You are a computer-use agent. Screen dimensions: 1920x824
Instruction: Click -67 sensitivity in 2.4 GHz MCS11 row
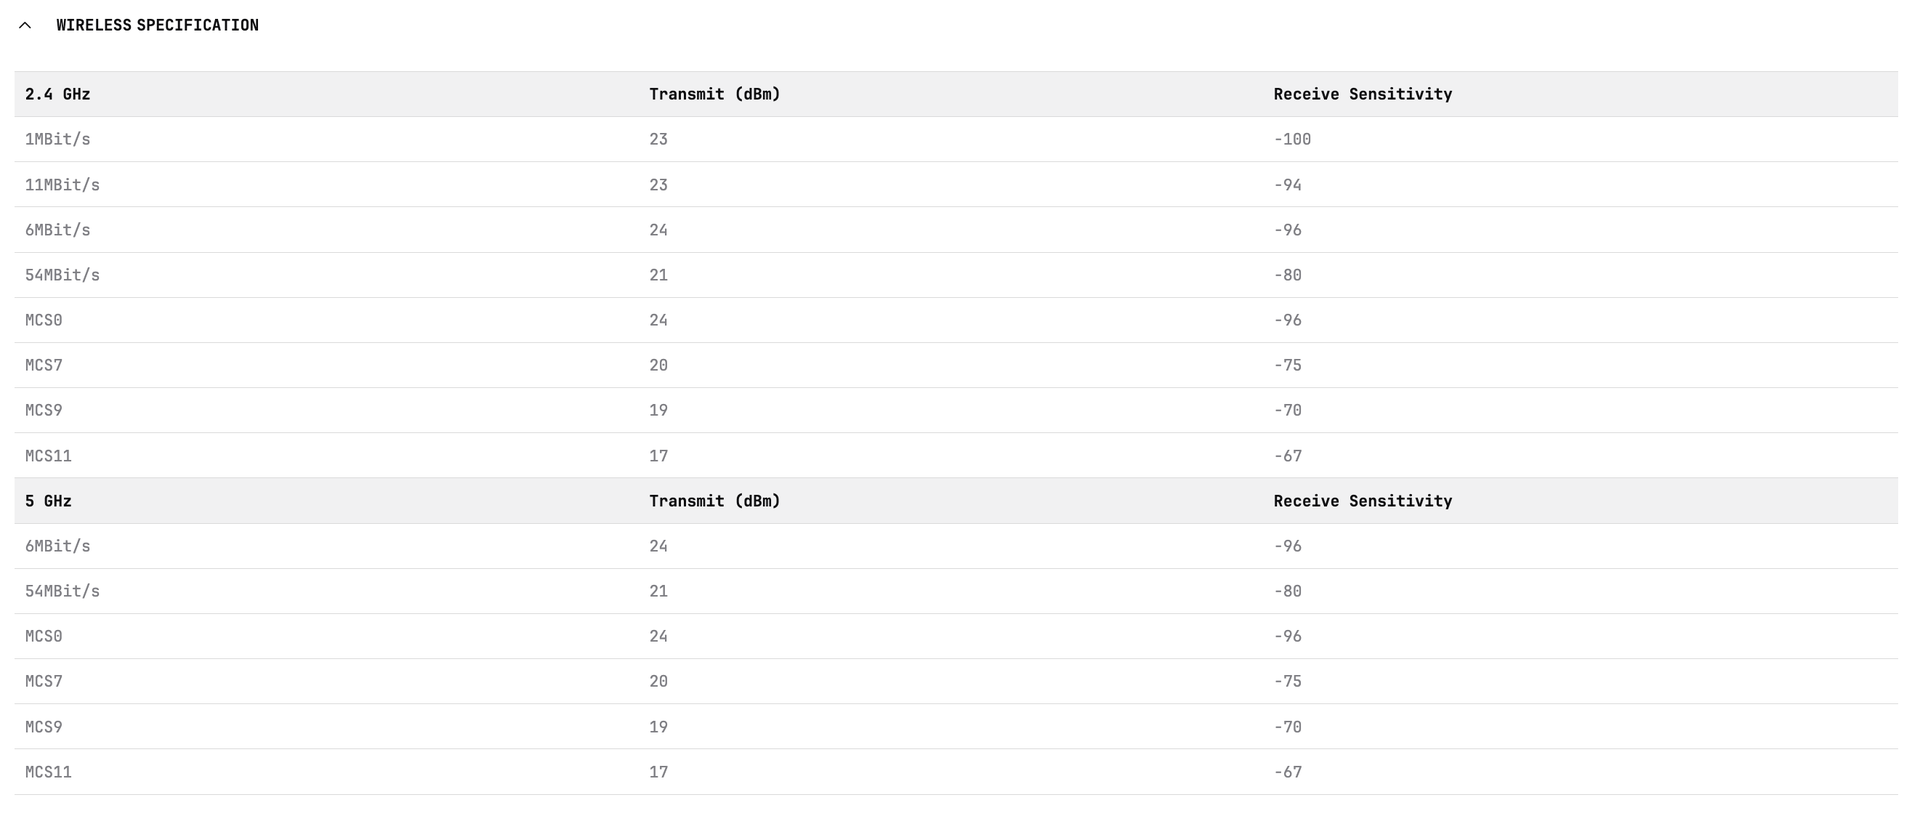pos(1287,456)
